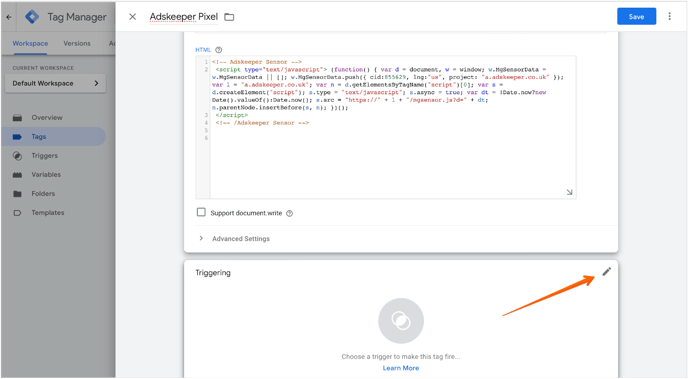
Task: Edit the Adskeeper Pixel tag name
Action: [183, 17]
